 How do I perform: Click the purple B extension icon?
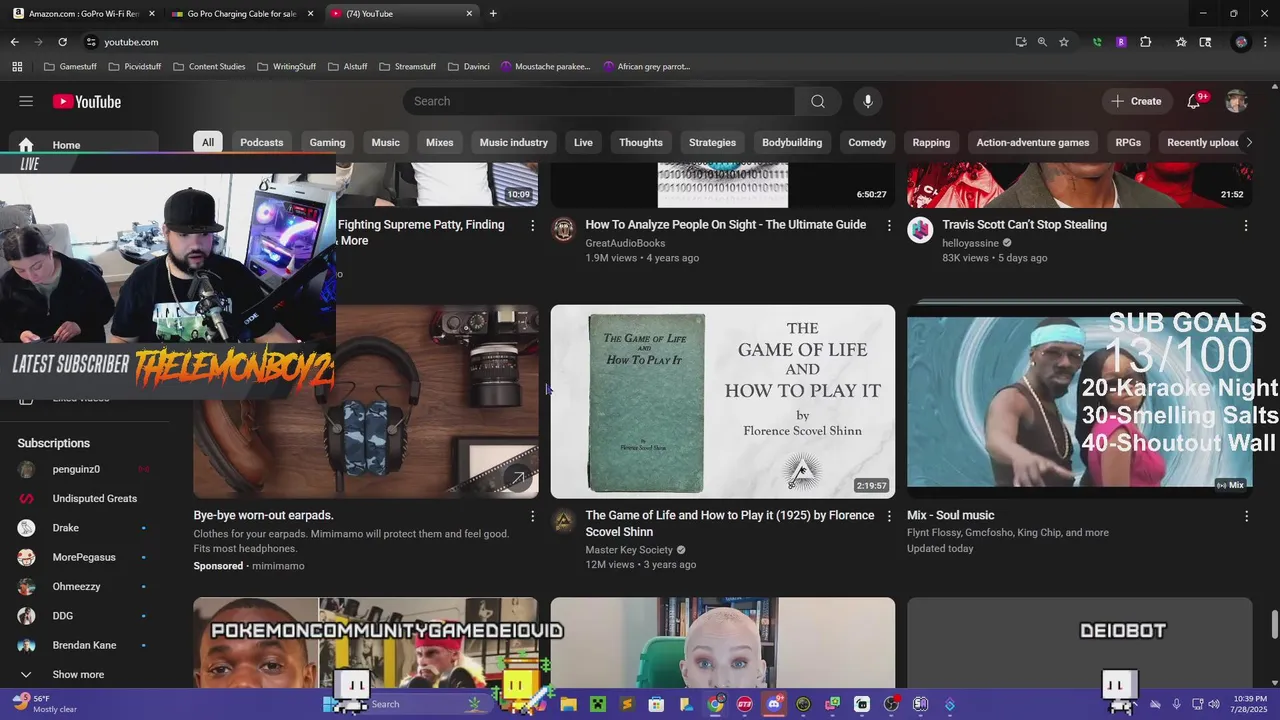pyautogui.click(x=1121, y=42)
